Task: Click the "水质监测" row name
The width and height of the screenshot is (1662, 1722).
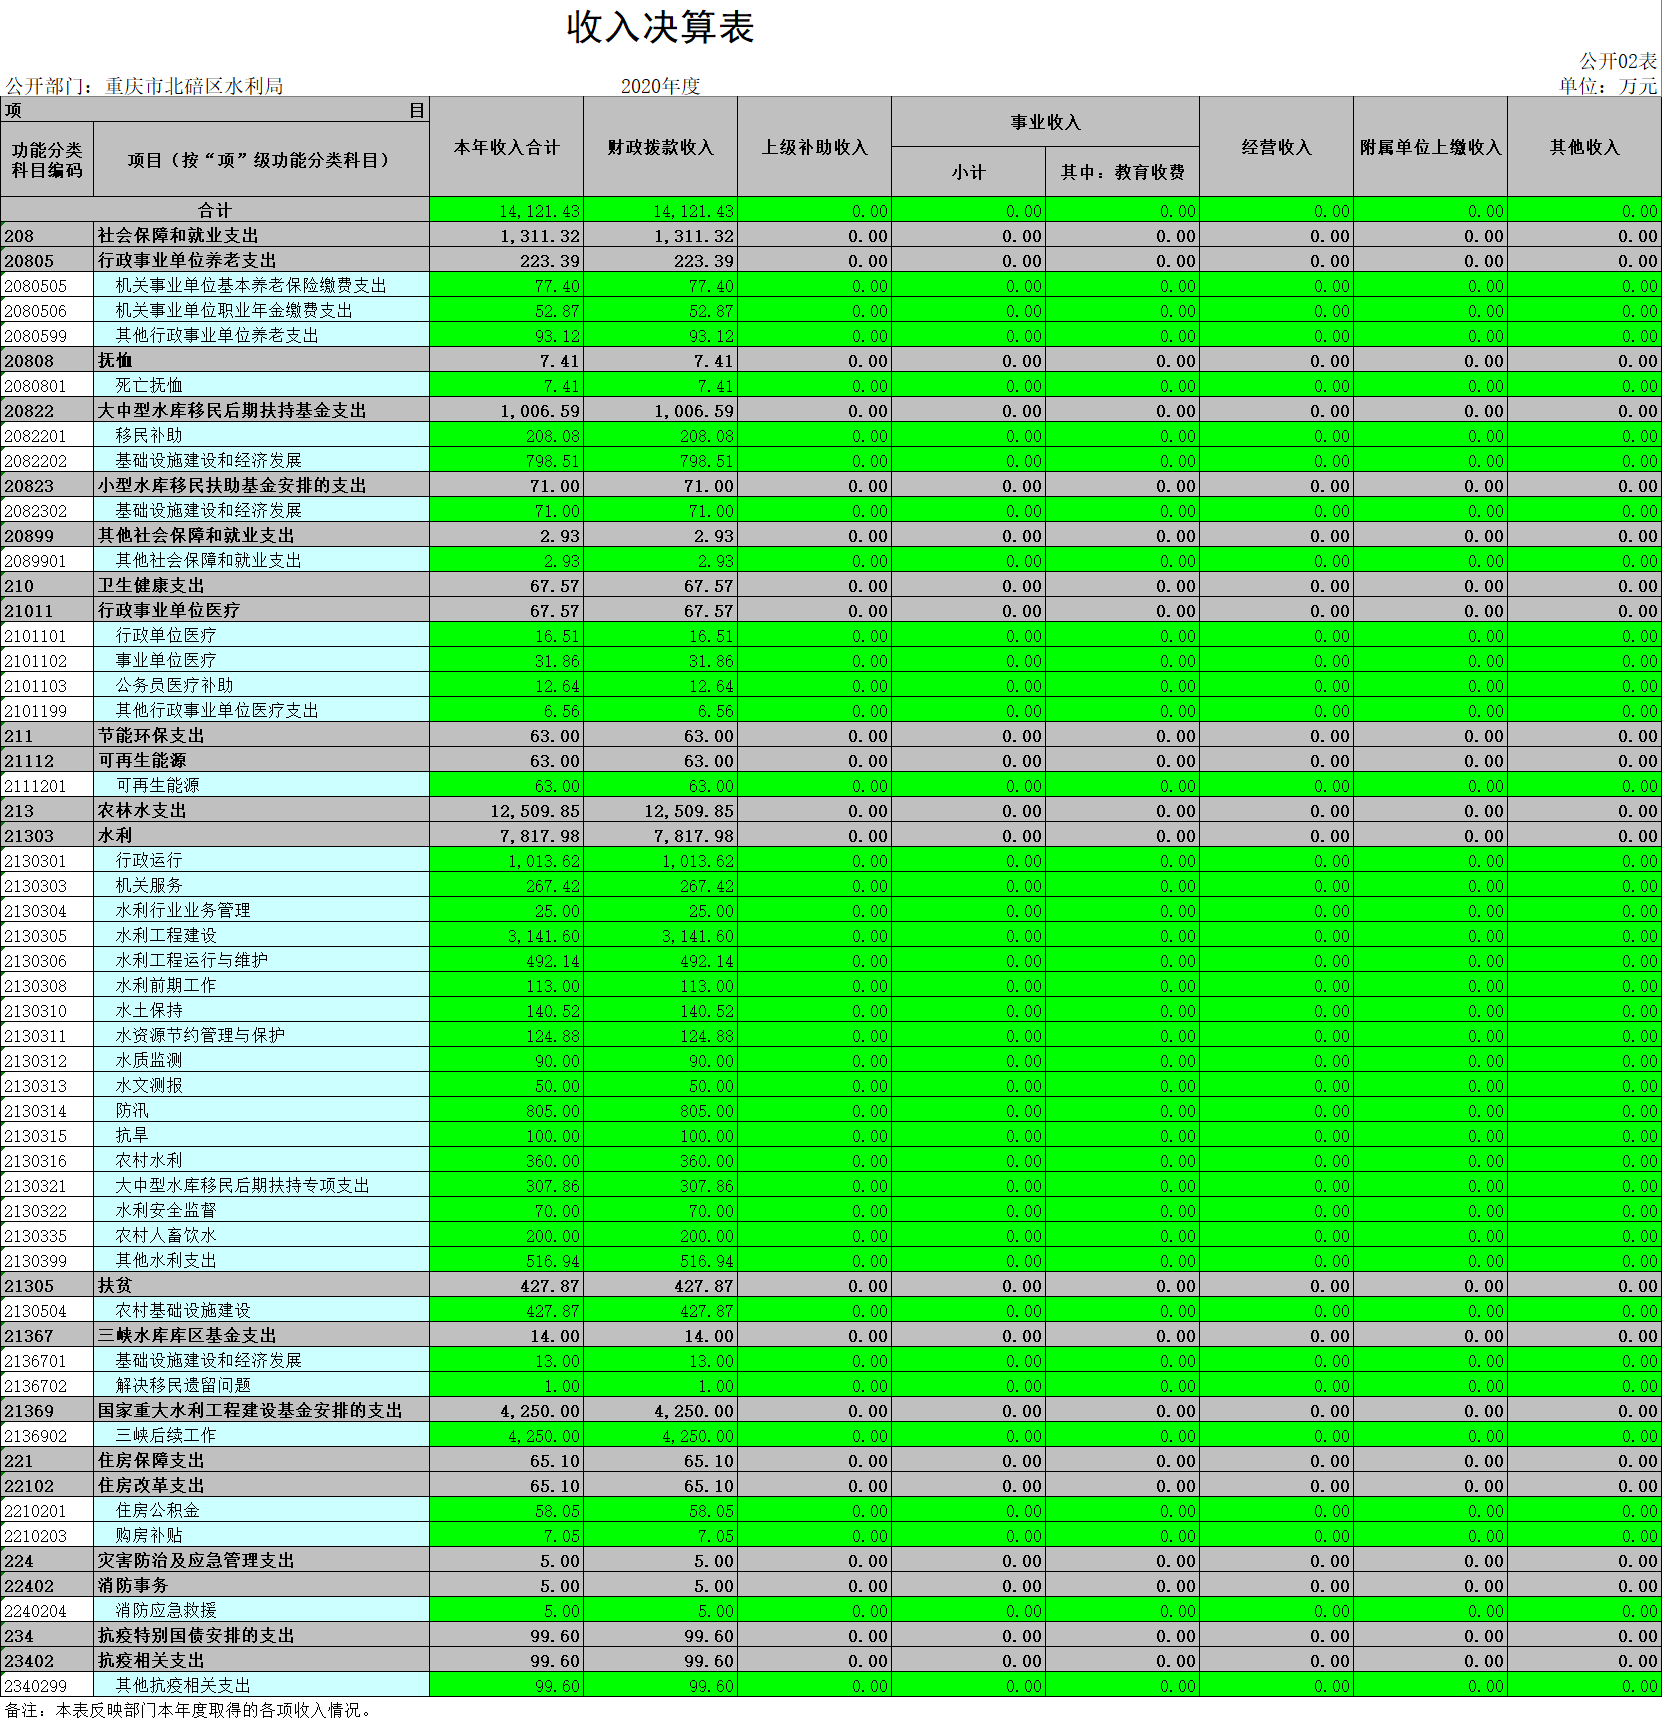Action: point(149,1060)
